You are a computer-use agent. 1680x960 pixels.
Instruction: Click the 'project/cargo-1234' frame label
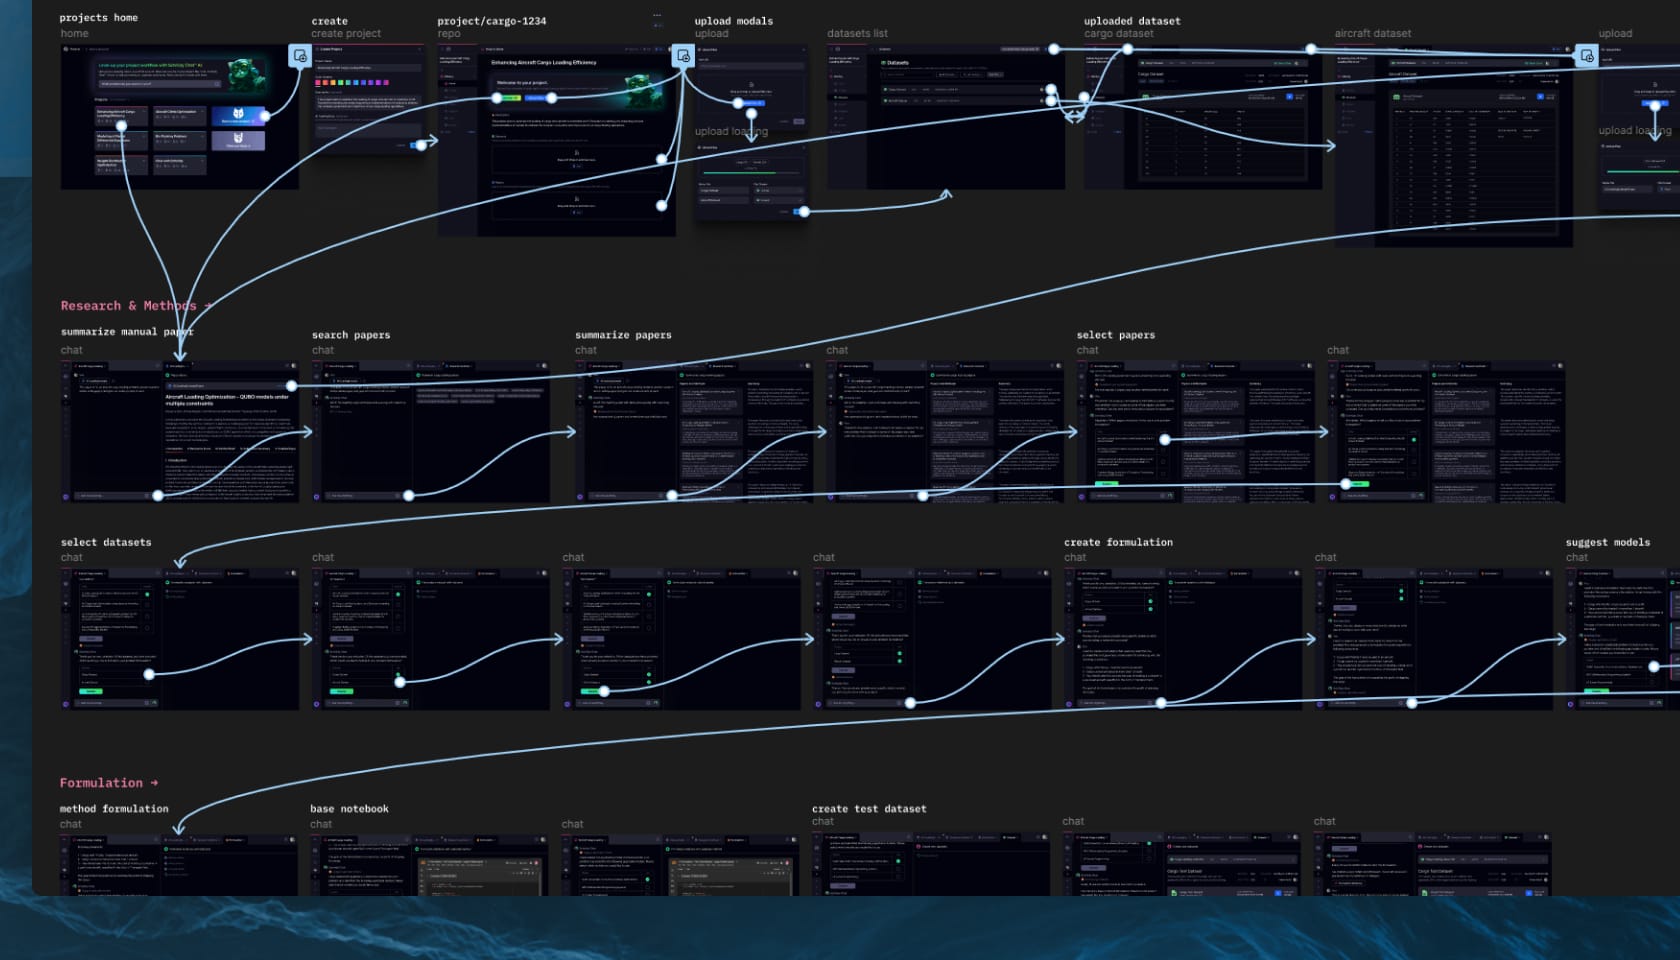point(492,20)
